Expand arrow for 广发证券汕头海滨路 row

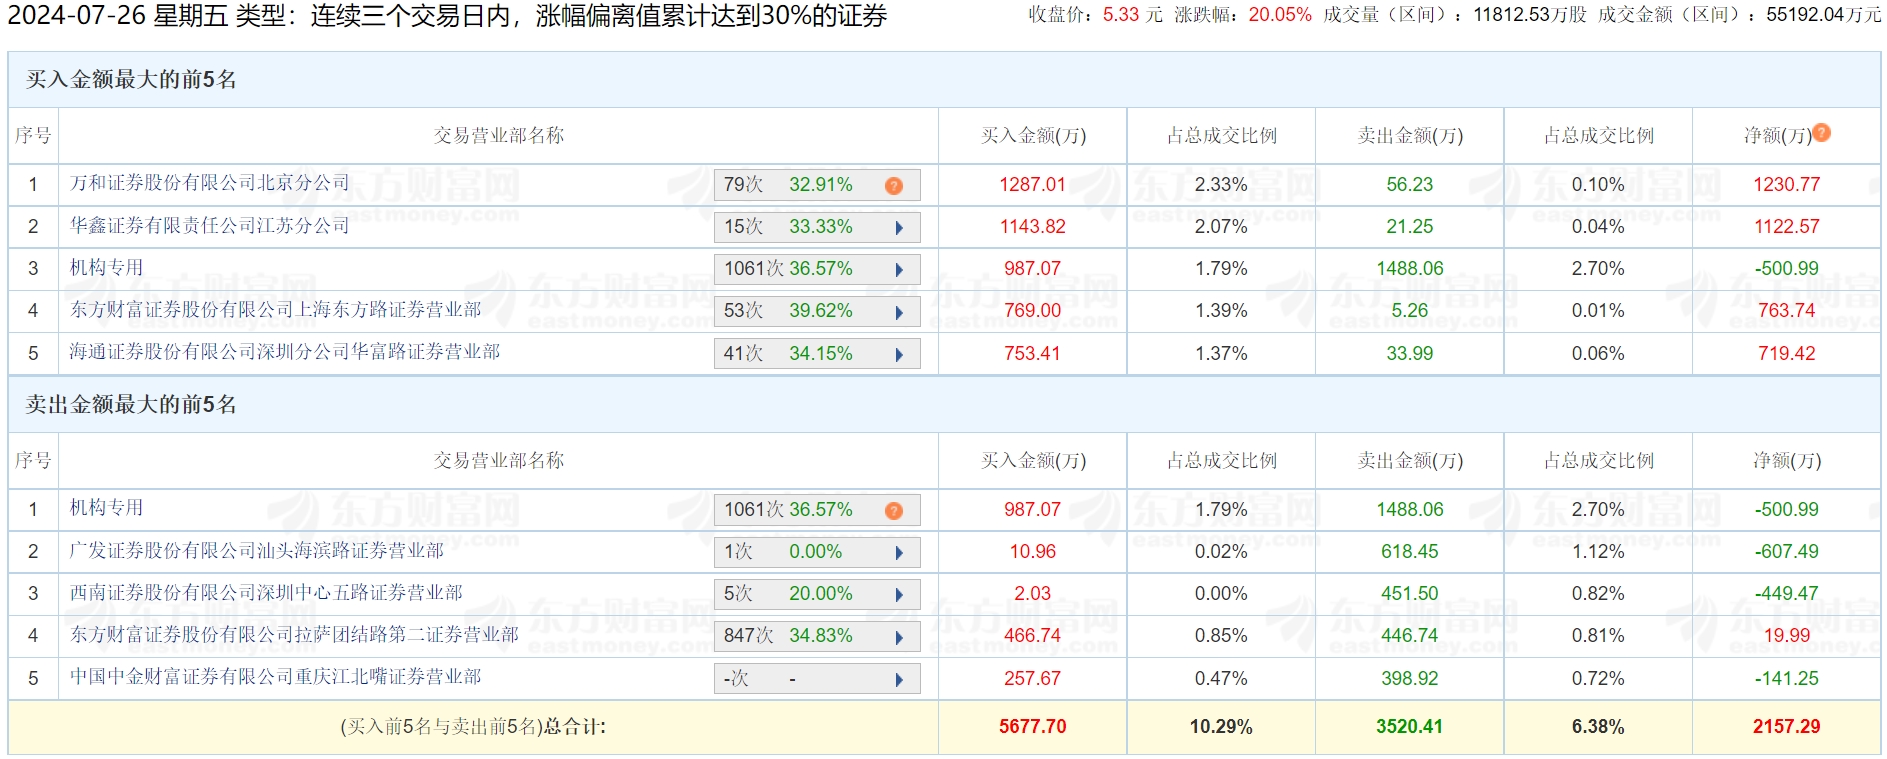(x=899, y=553)
